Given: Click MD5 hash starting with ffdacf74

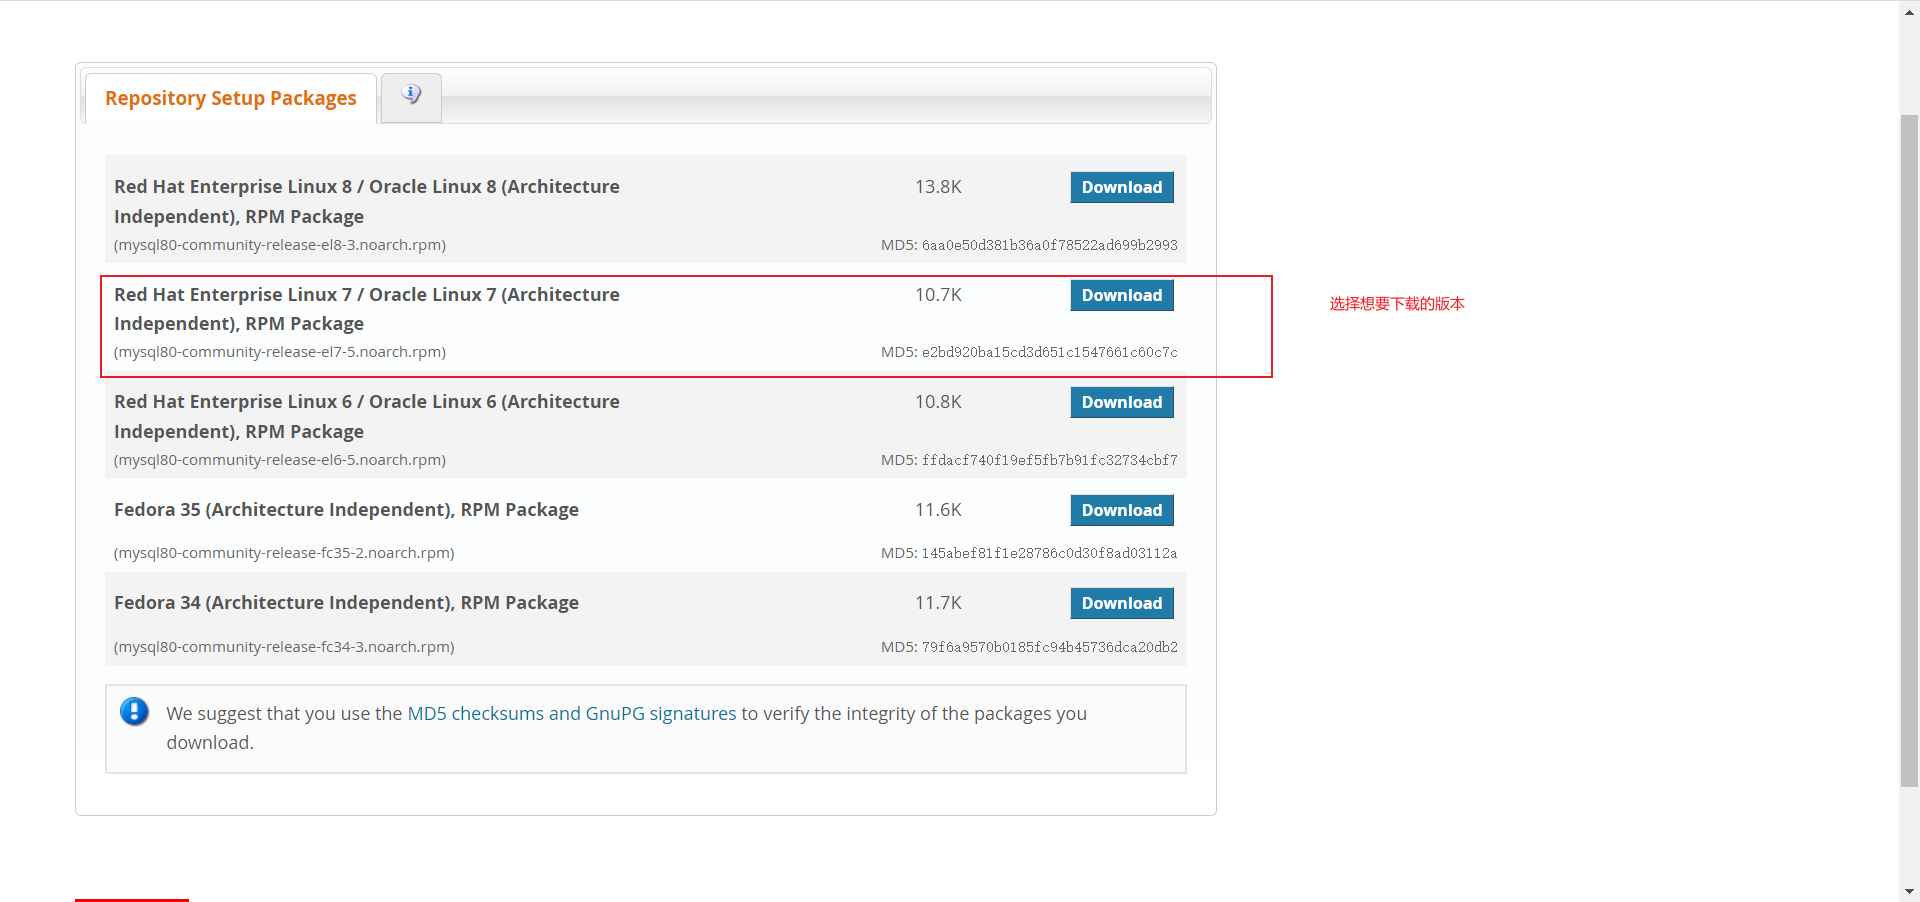Looking at the screenshot, I should [x=1050, y=460].
